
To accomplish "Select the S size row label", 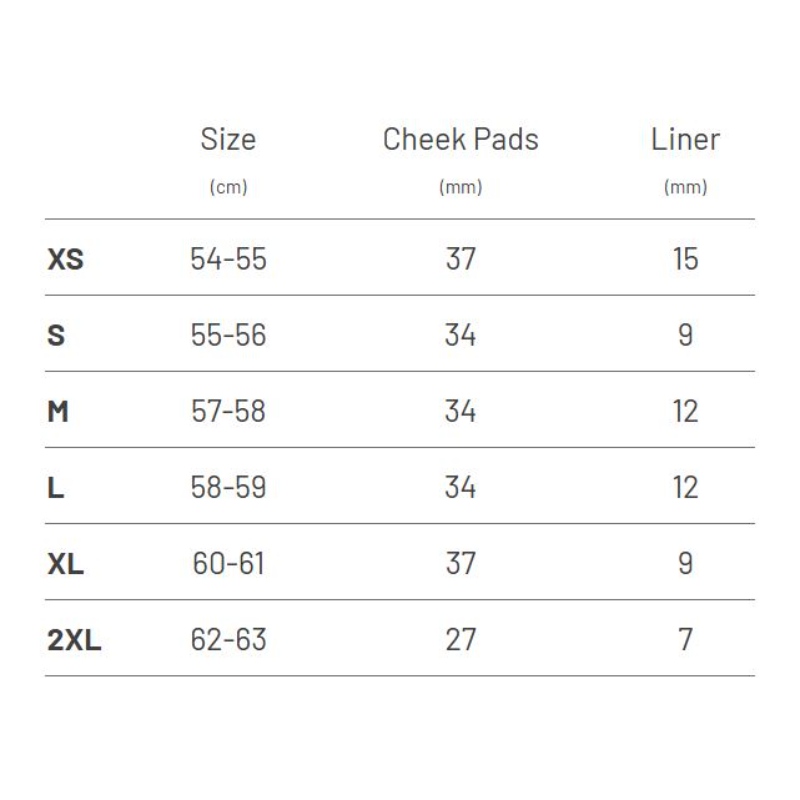I will (56, 335).
